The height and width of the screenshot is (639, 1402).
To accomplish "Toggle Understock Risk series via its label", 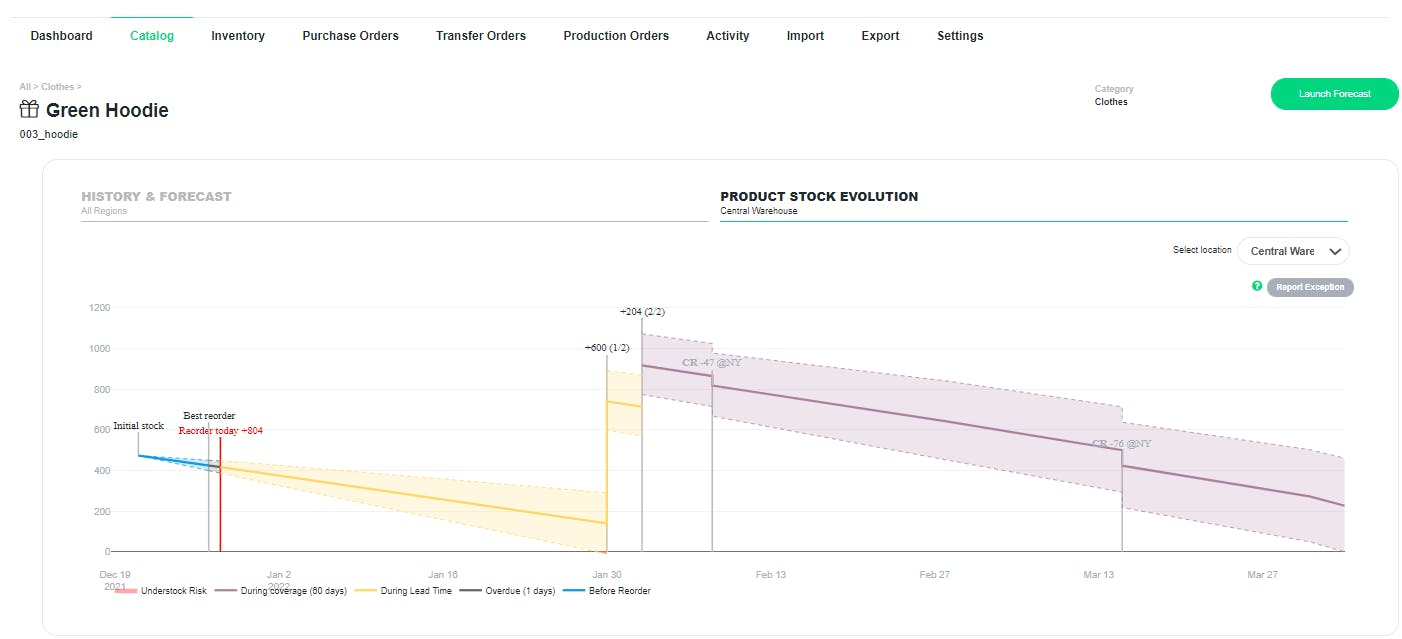I will 172,591.
